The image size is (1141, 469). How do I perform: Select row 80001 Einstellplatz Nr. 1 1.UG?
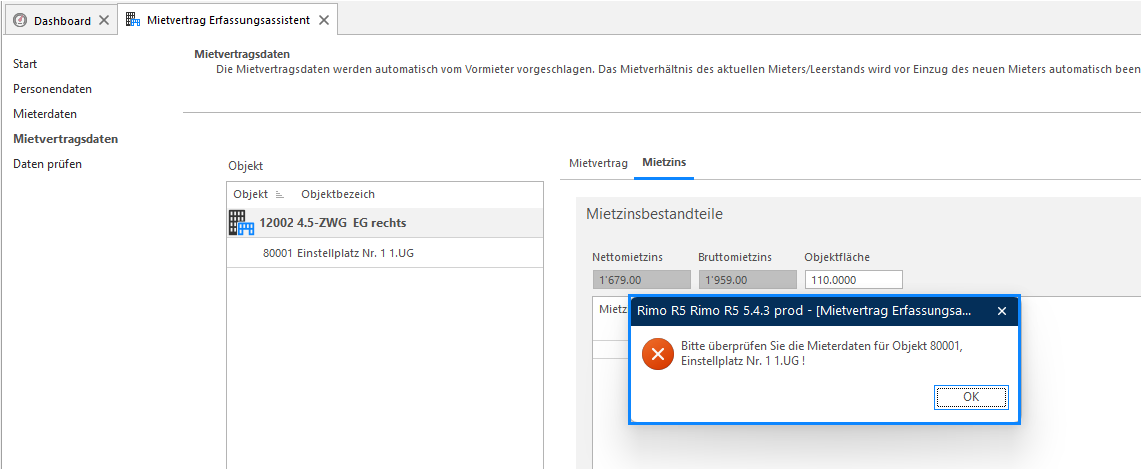(x=385, y=253)
